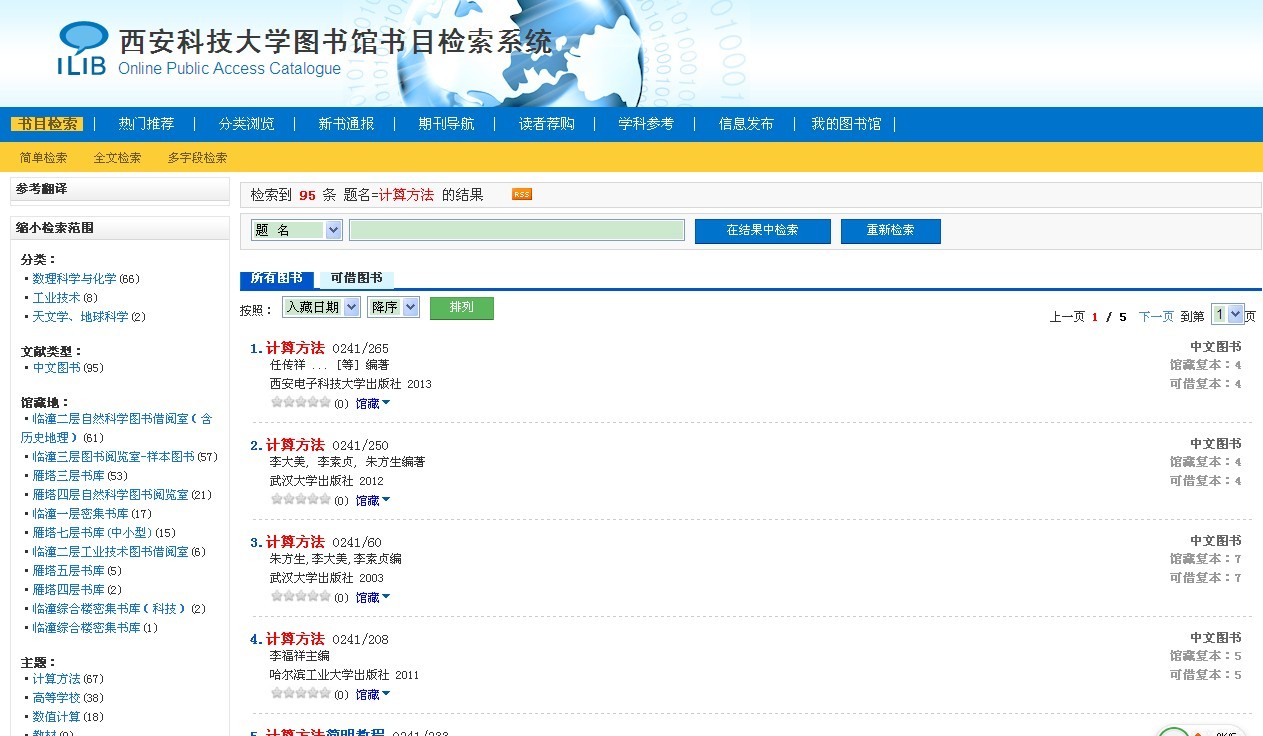Click the 参考翻译 panel header
The image size is (1263, 736).
(120, 189)
